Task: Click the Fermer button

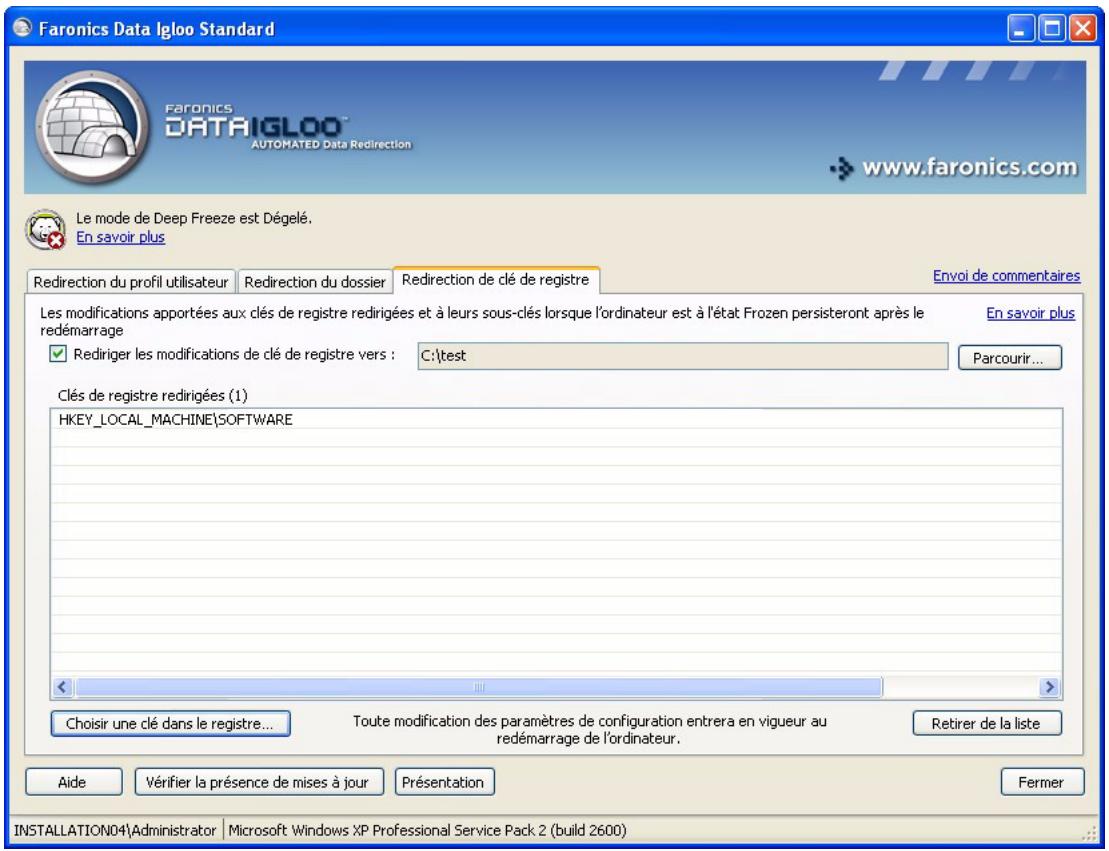Action: [x=1042, y=782]
